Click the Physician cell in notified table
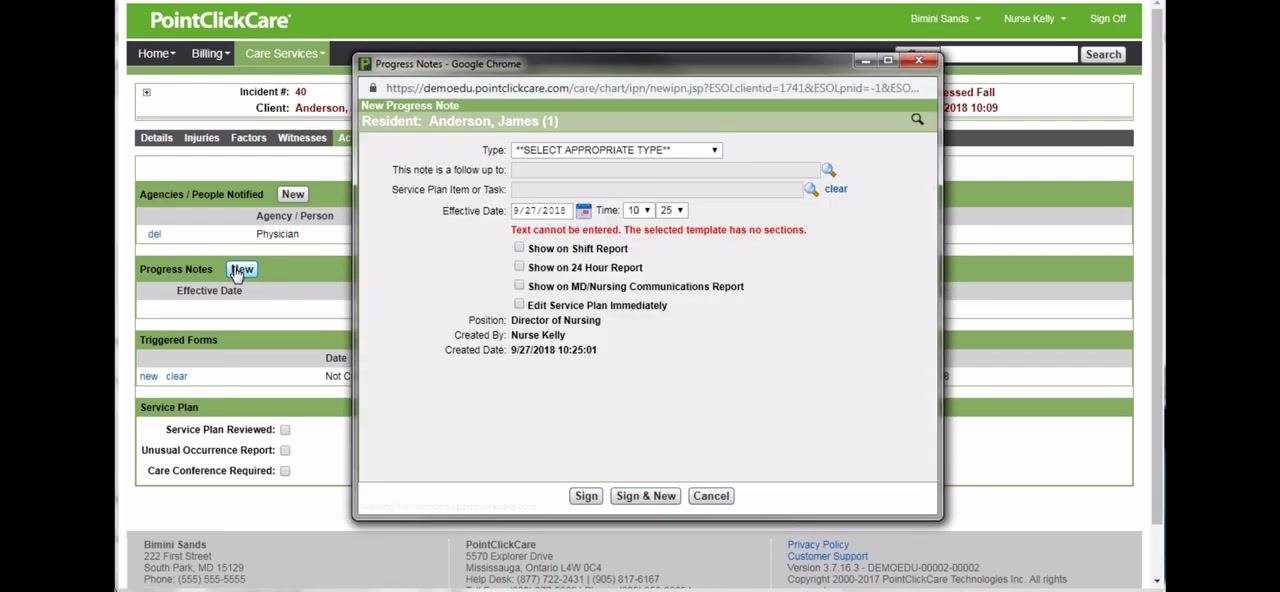 pyautogui.click(x=277, y=234)
